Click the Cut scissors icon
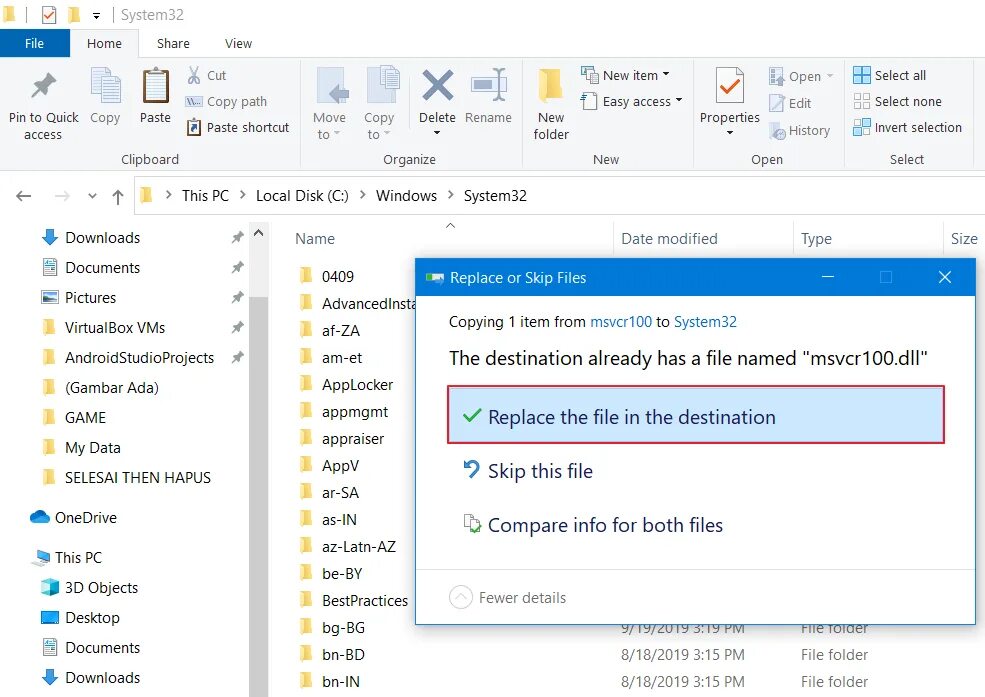Image resolution: width=985 pixels, height=697 pixels. 193,75
